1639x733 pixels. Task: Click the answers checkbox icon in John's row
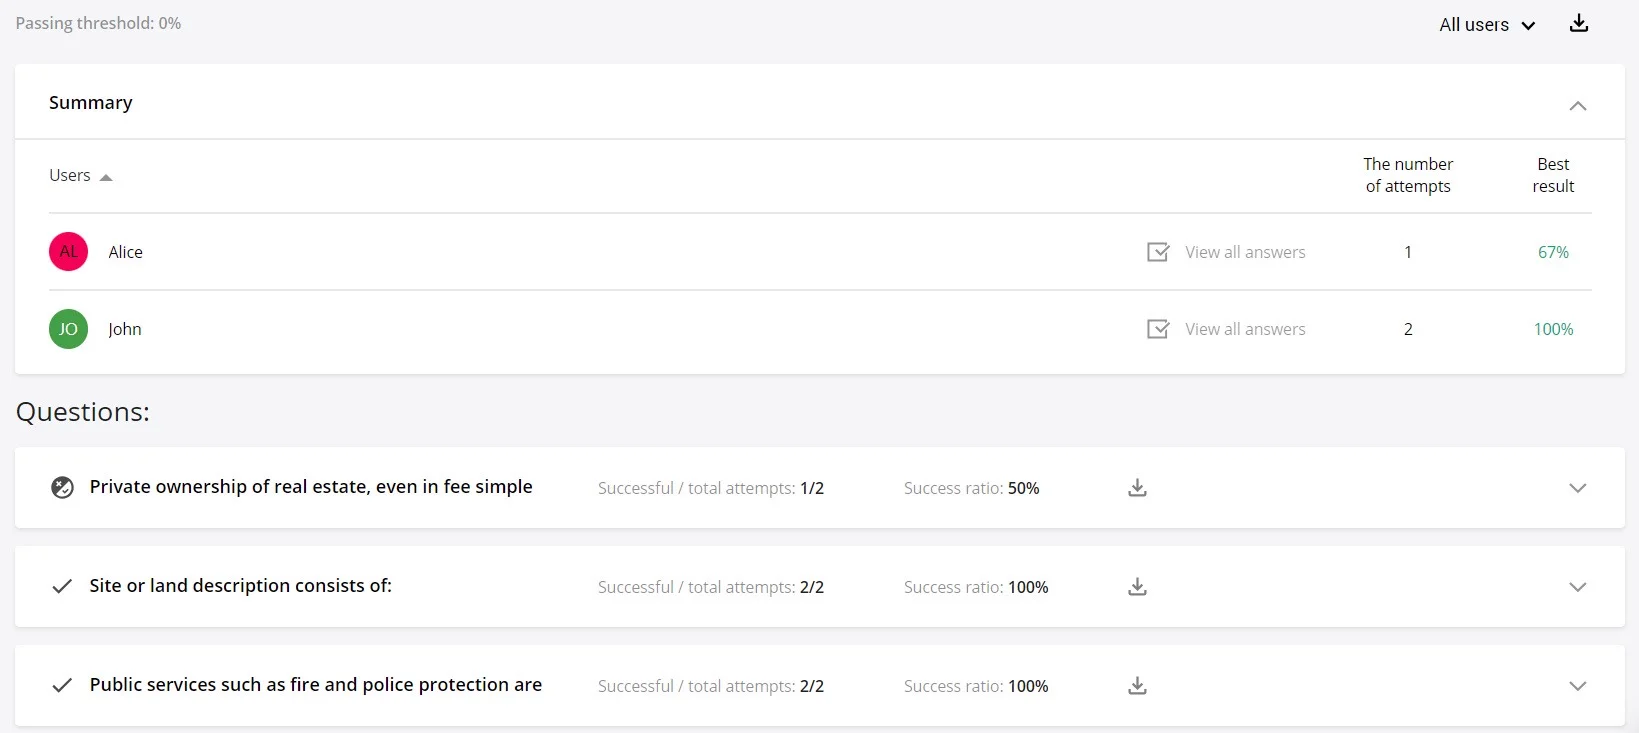(1158, 329)
